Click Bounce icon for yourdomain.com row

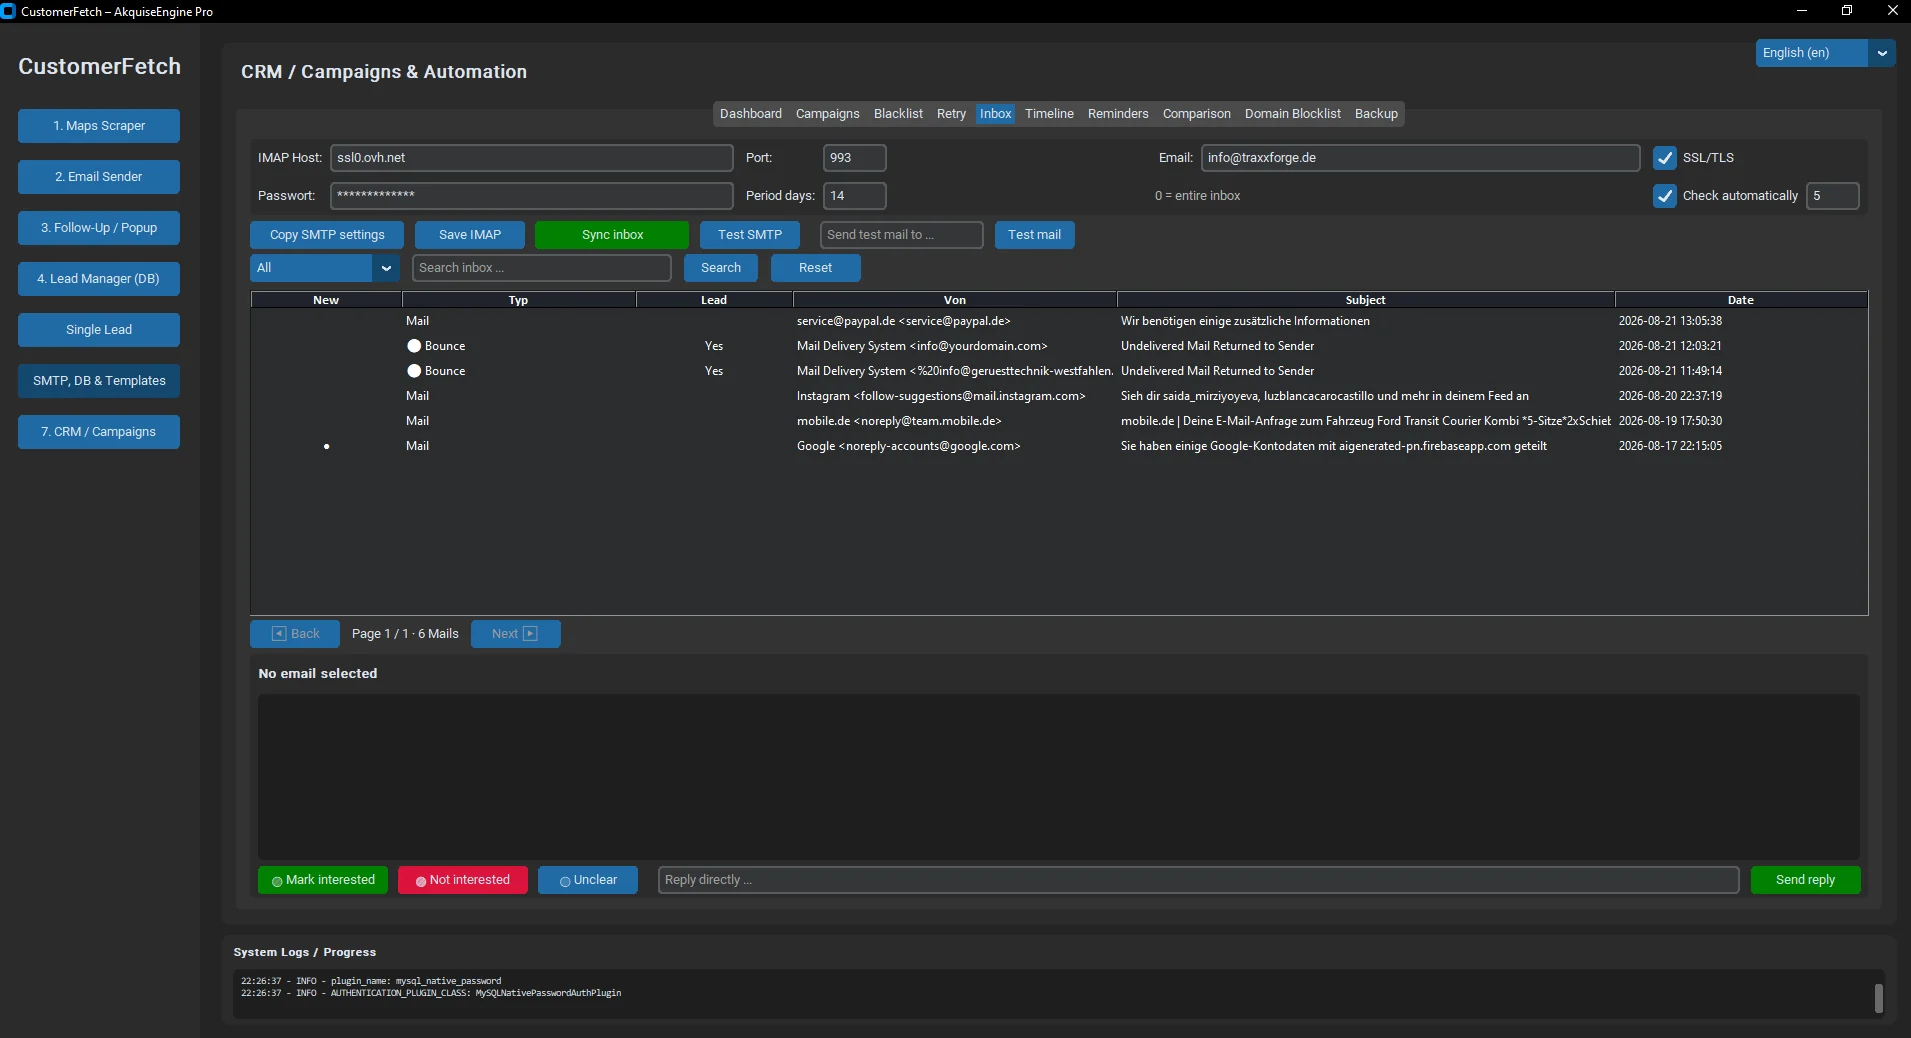point(414,346)
